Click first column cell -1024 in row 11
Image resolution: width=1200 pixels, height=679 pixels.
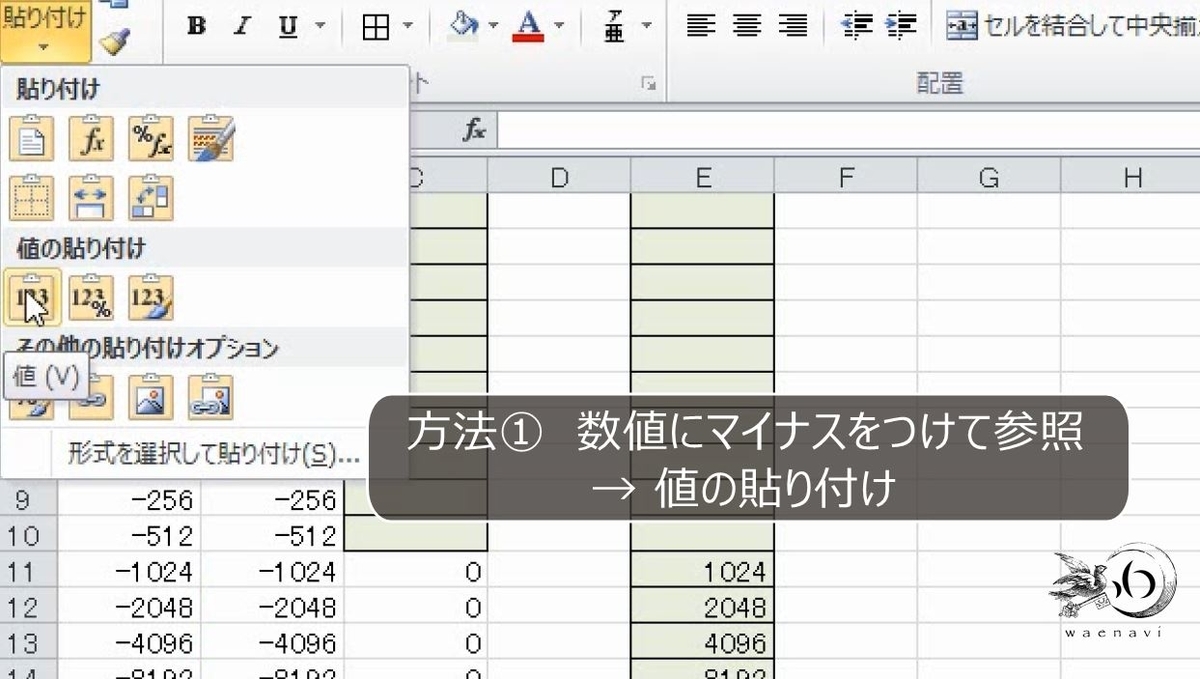[x=129, y=572]
